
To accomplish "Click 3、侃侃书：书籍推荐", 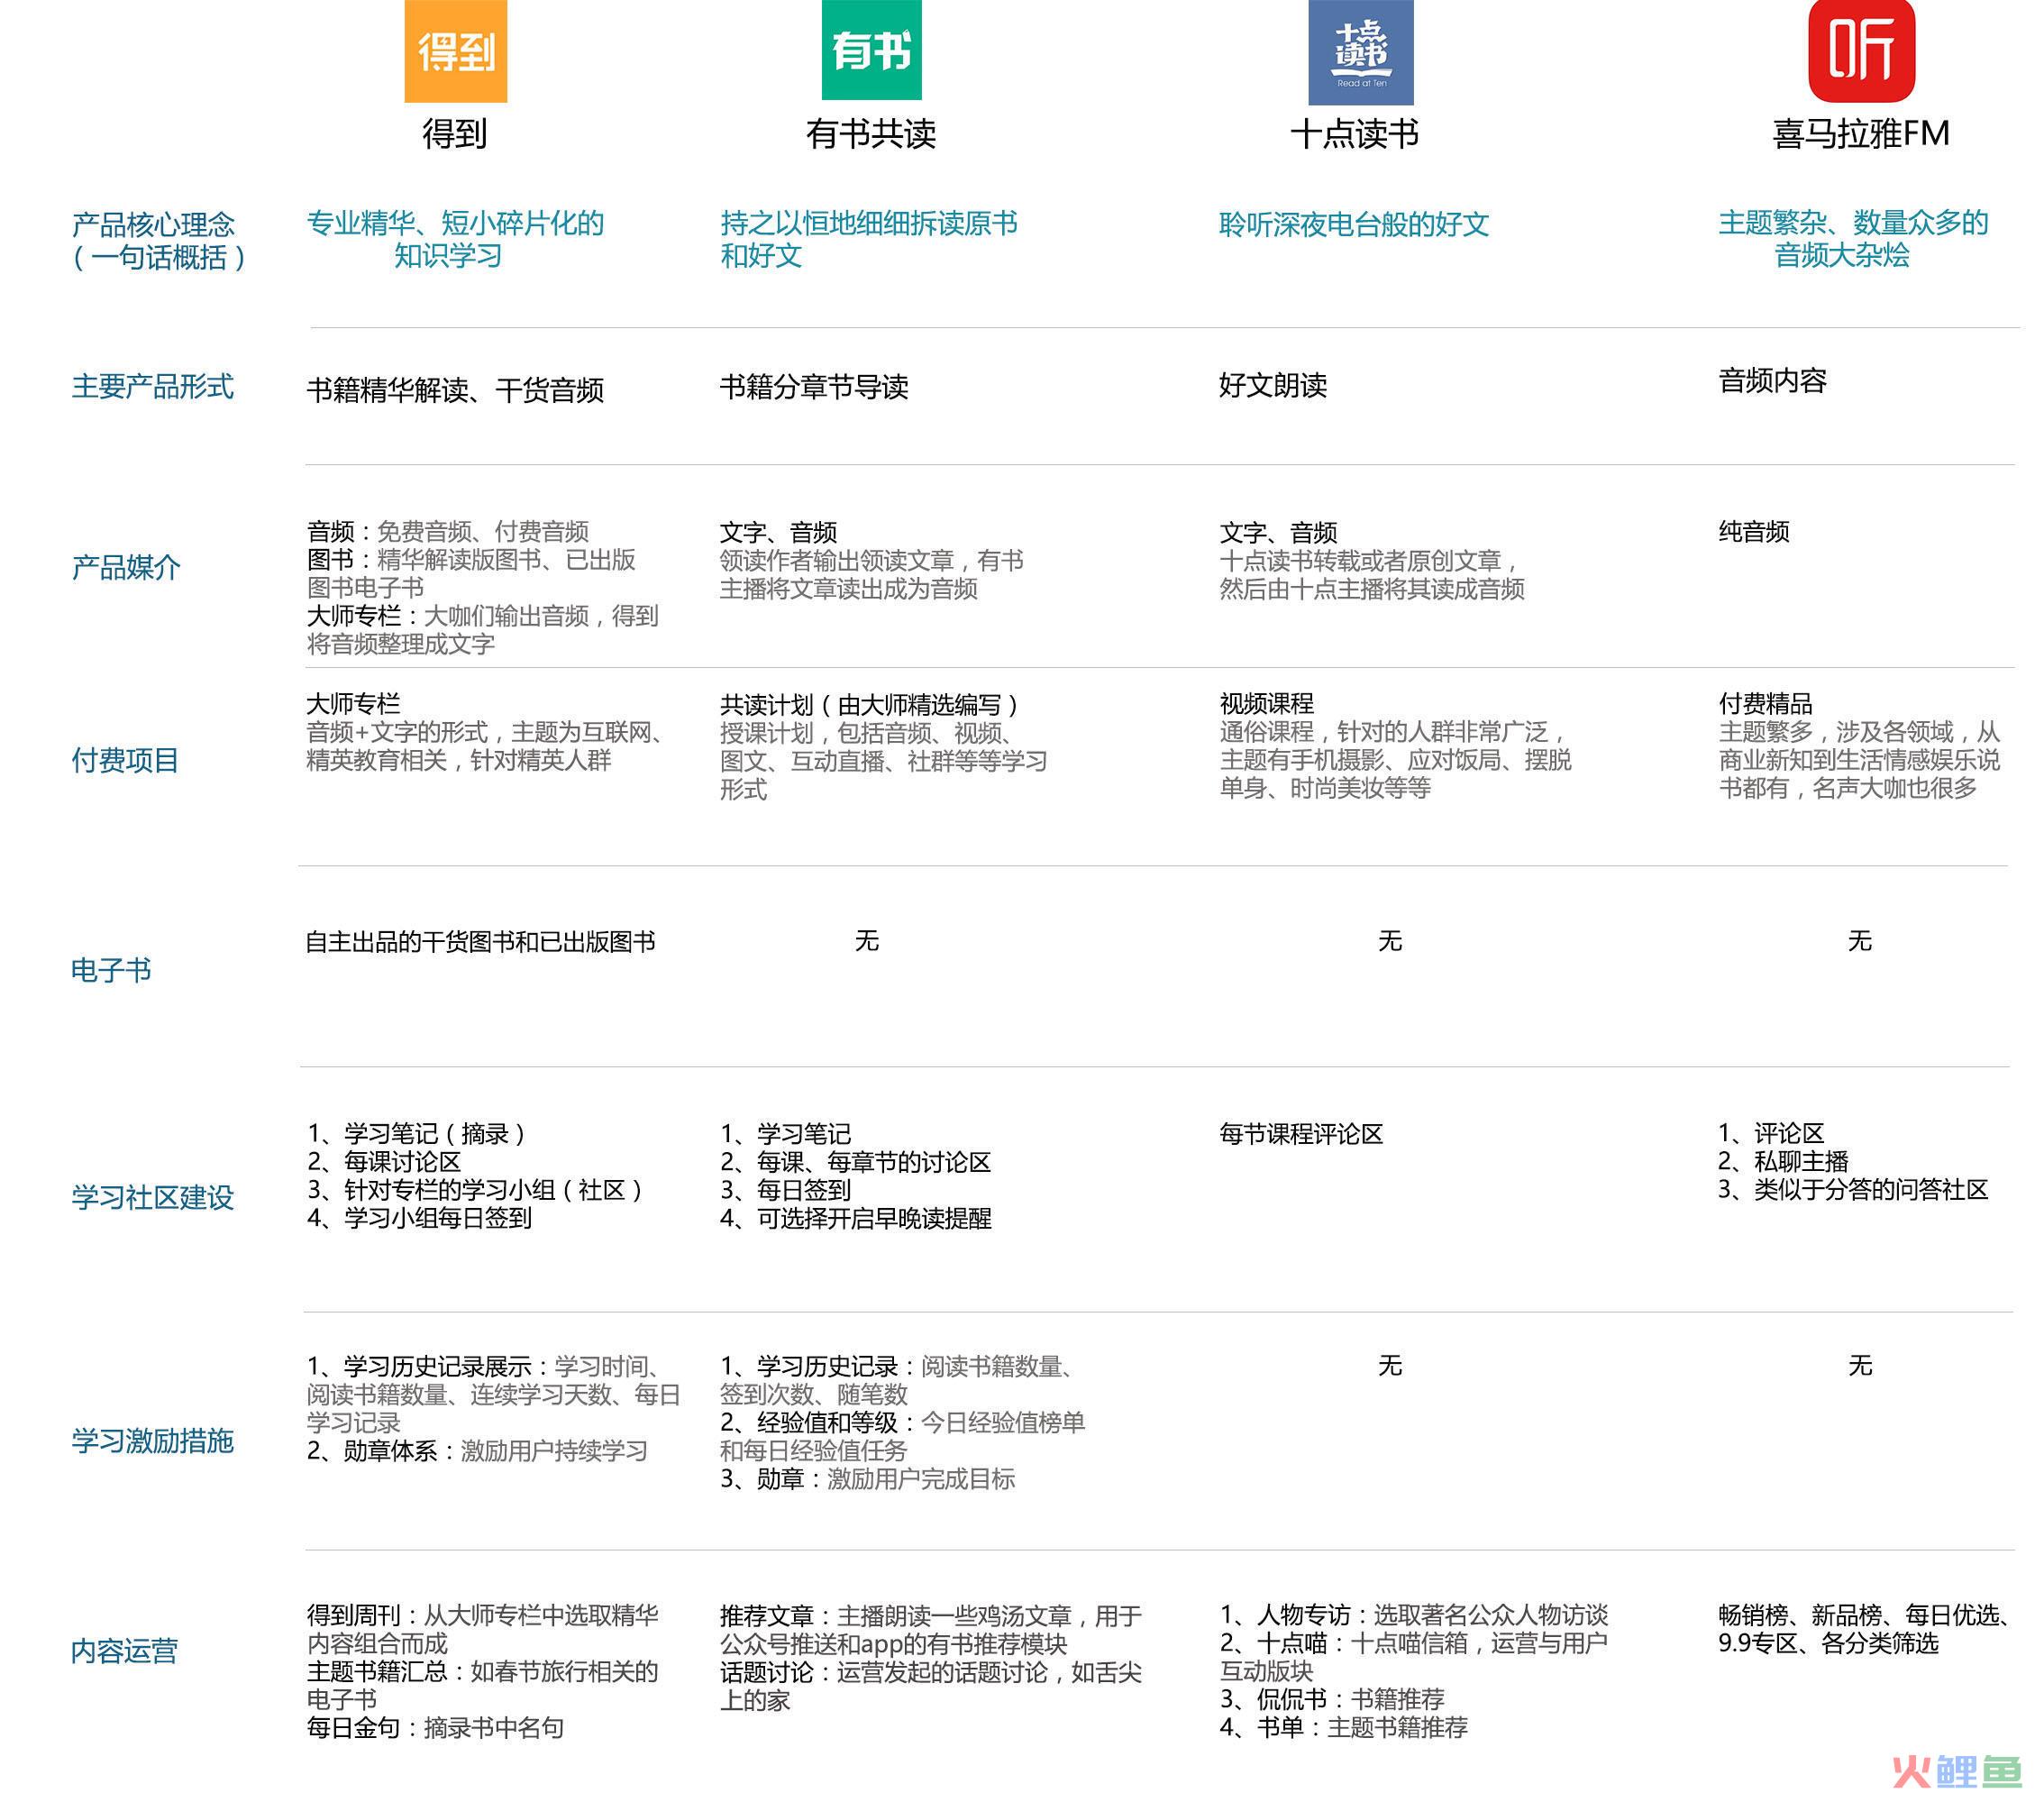I will point(1332,1698).
